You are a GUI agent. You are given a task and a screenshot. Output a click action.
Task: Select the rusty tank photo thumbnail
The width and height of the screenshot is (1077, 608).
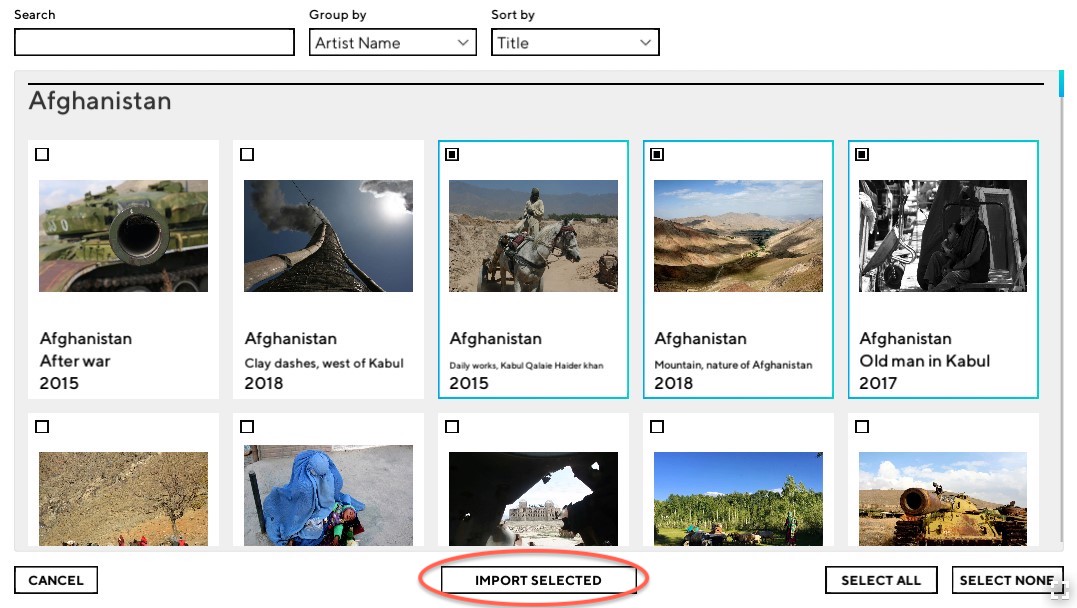(x=943, y=499)
